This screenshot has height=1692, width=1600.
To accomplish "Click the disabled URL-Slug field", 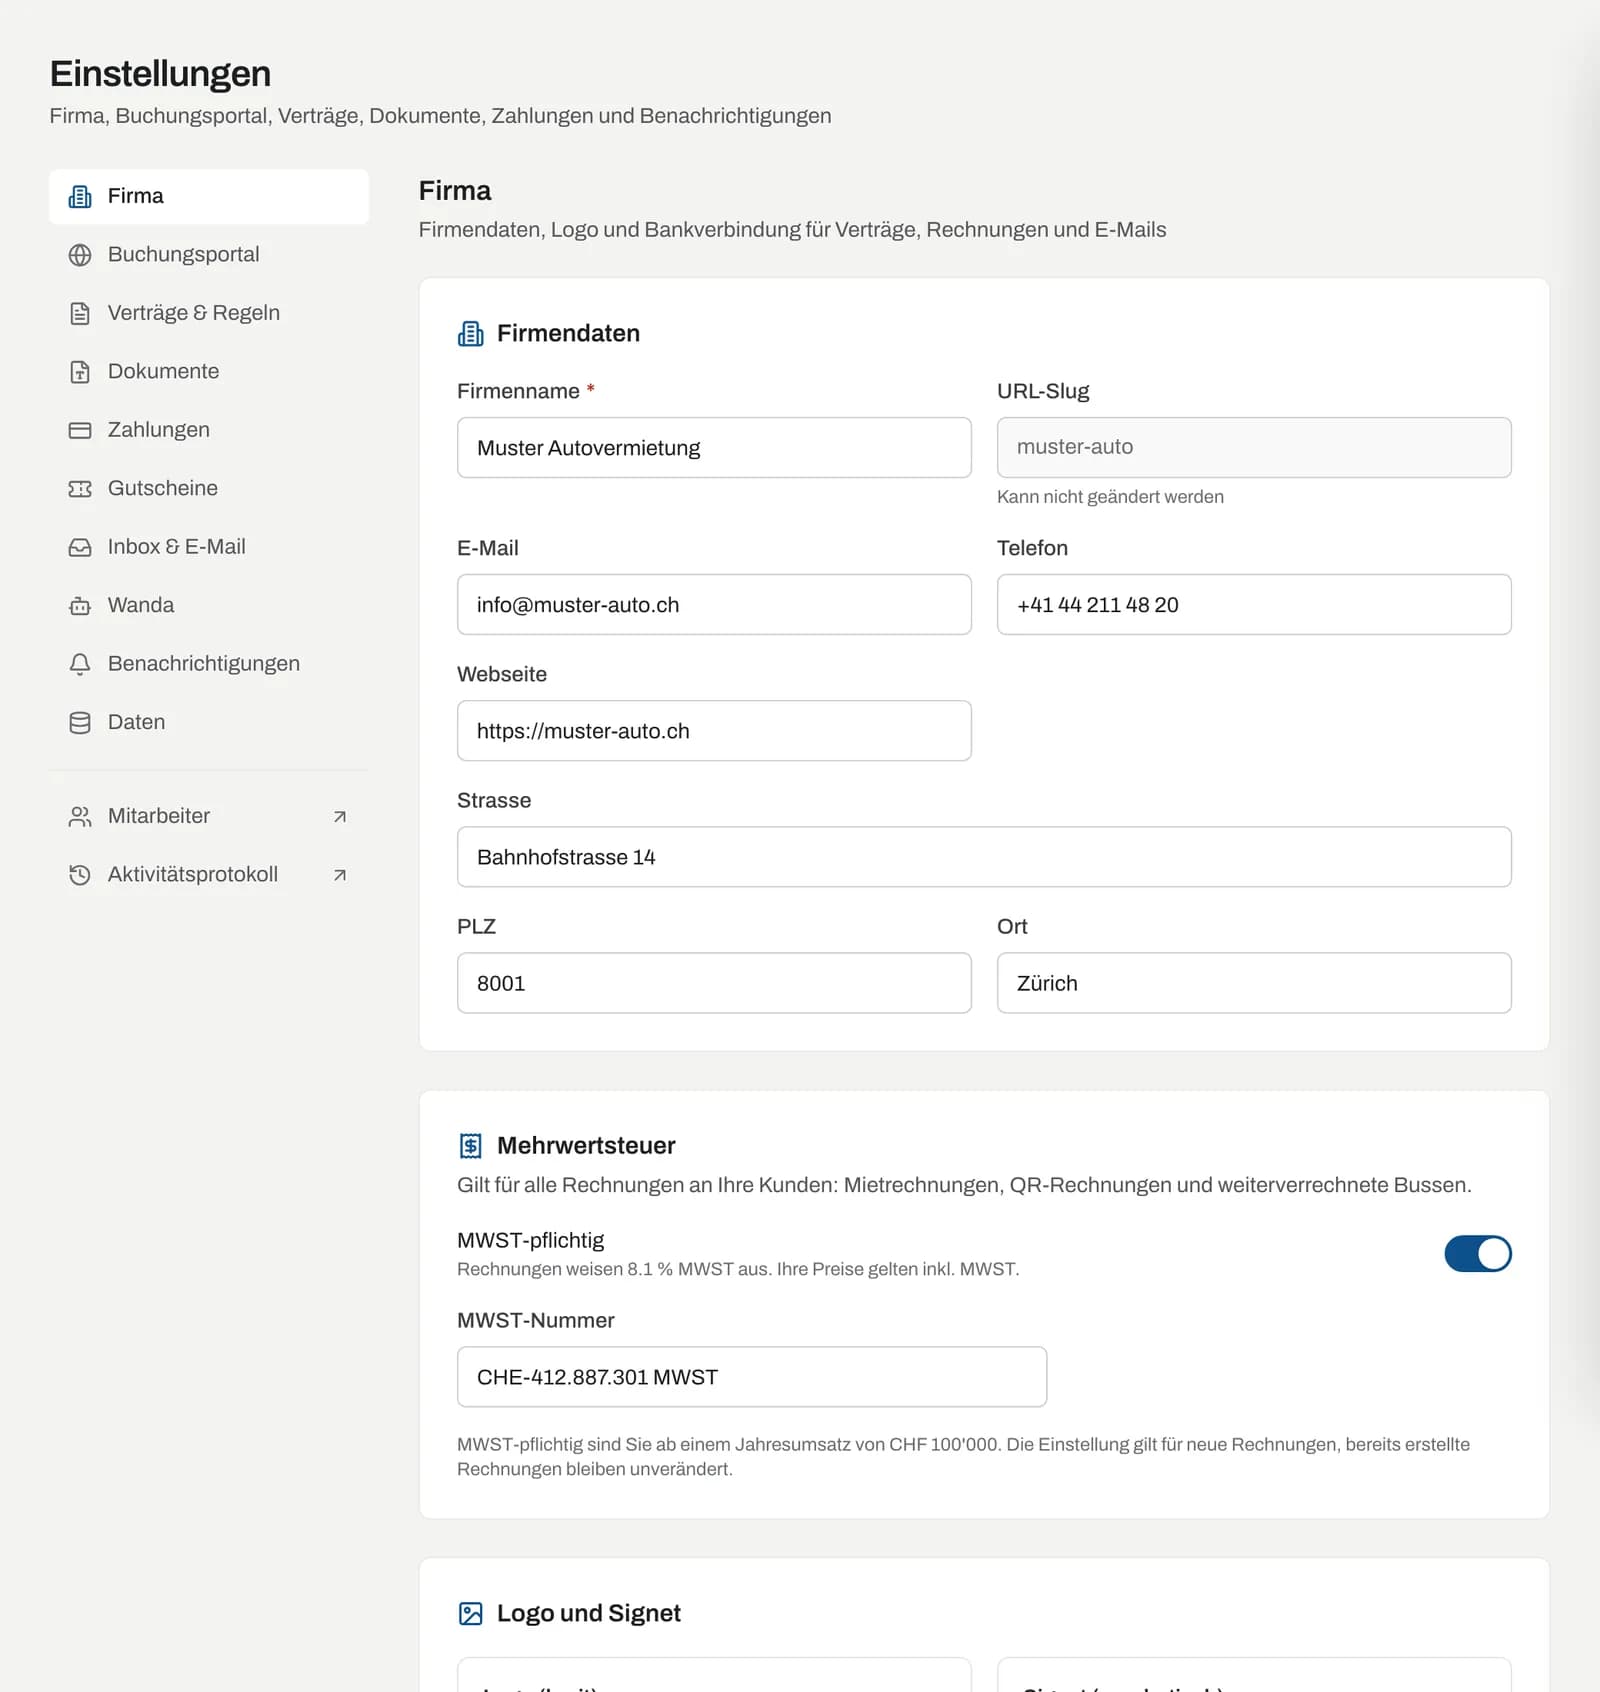I will click(1254, 448).
